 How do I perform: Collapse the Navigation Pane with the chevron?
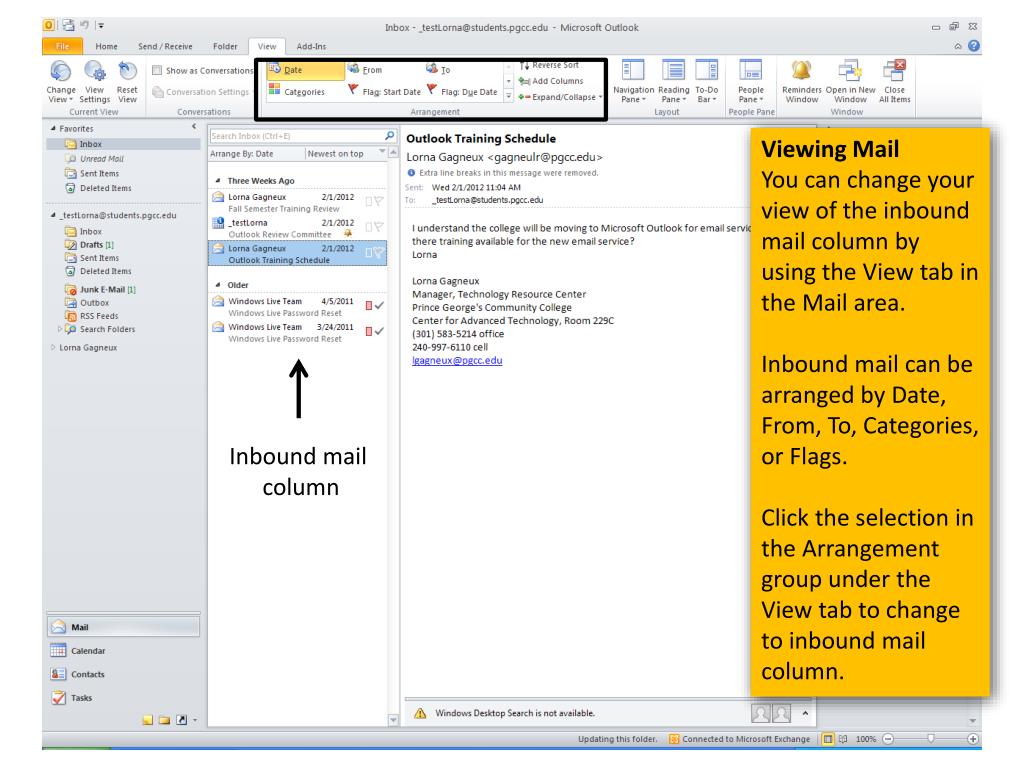pos(194,127)
